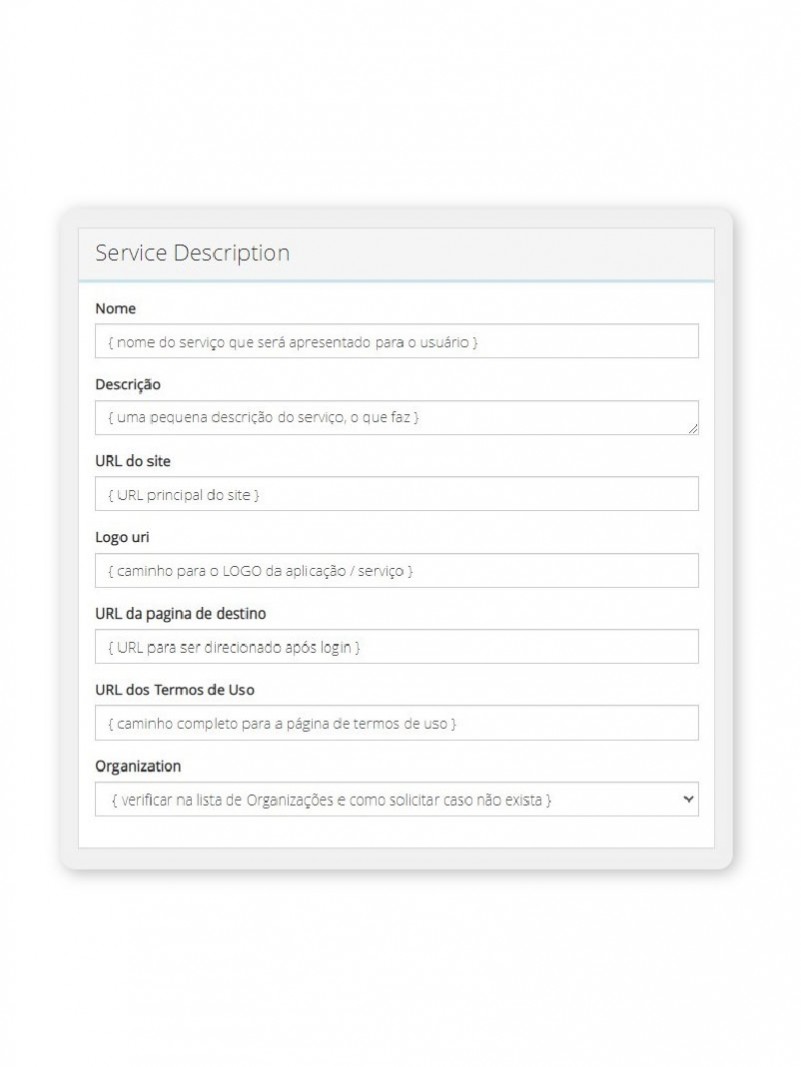Grab the Descrição textarea resize handle
The image size is (801, 1067).
tap(693, 429)
